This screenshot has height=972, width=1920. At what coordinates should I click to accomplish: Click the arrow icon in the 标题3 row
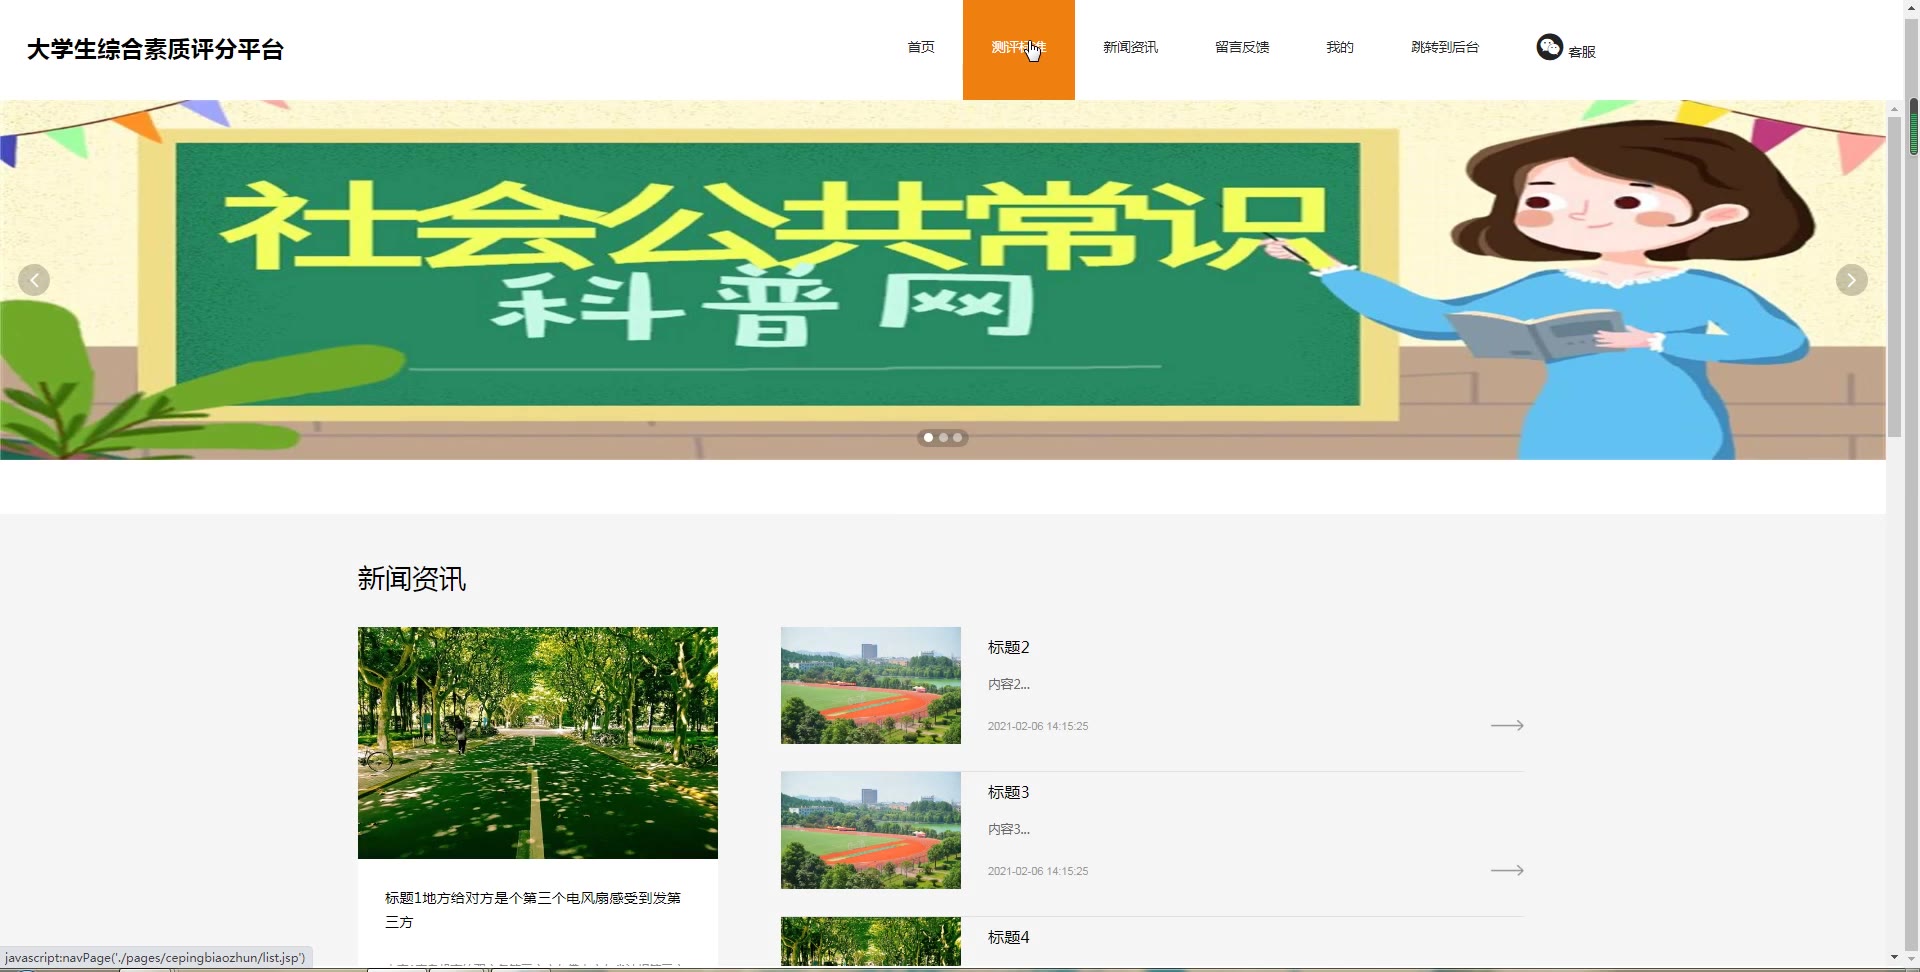(x=1507, y=870)
